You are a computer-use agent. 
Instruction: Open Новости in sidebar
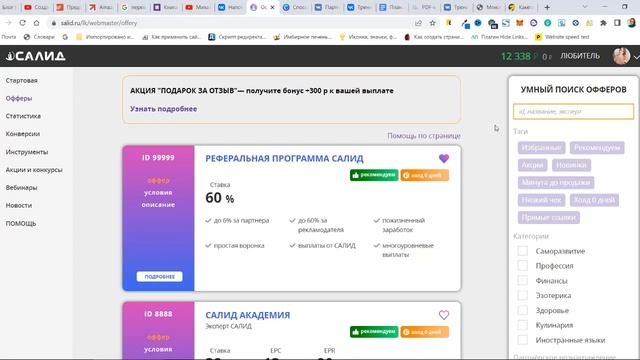click(19, 205)
